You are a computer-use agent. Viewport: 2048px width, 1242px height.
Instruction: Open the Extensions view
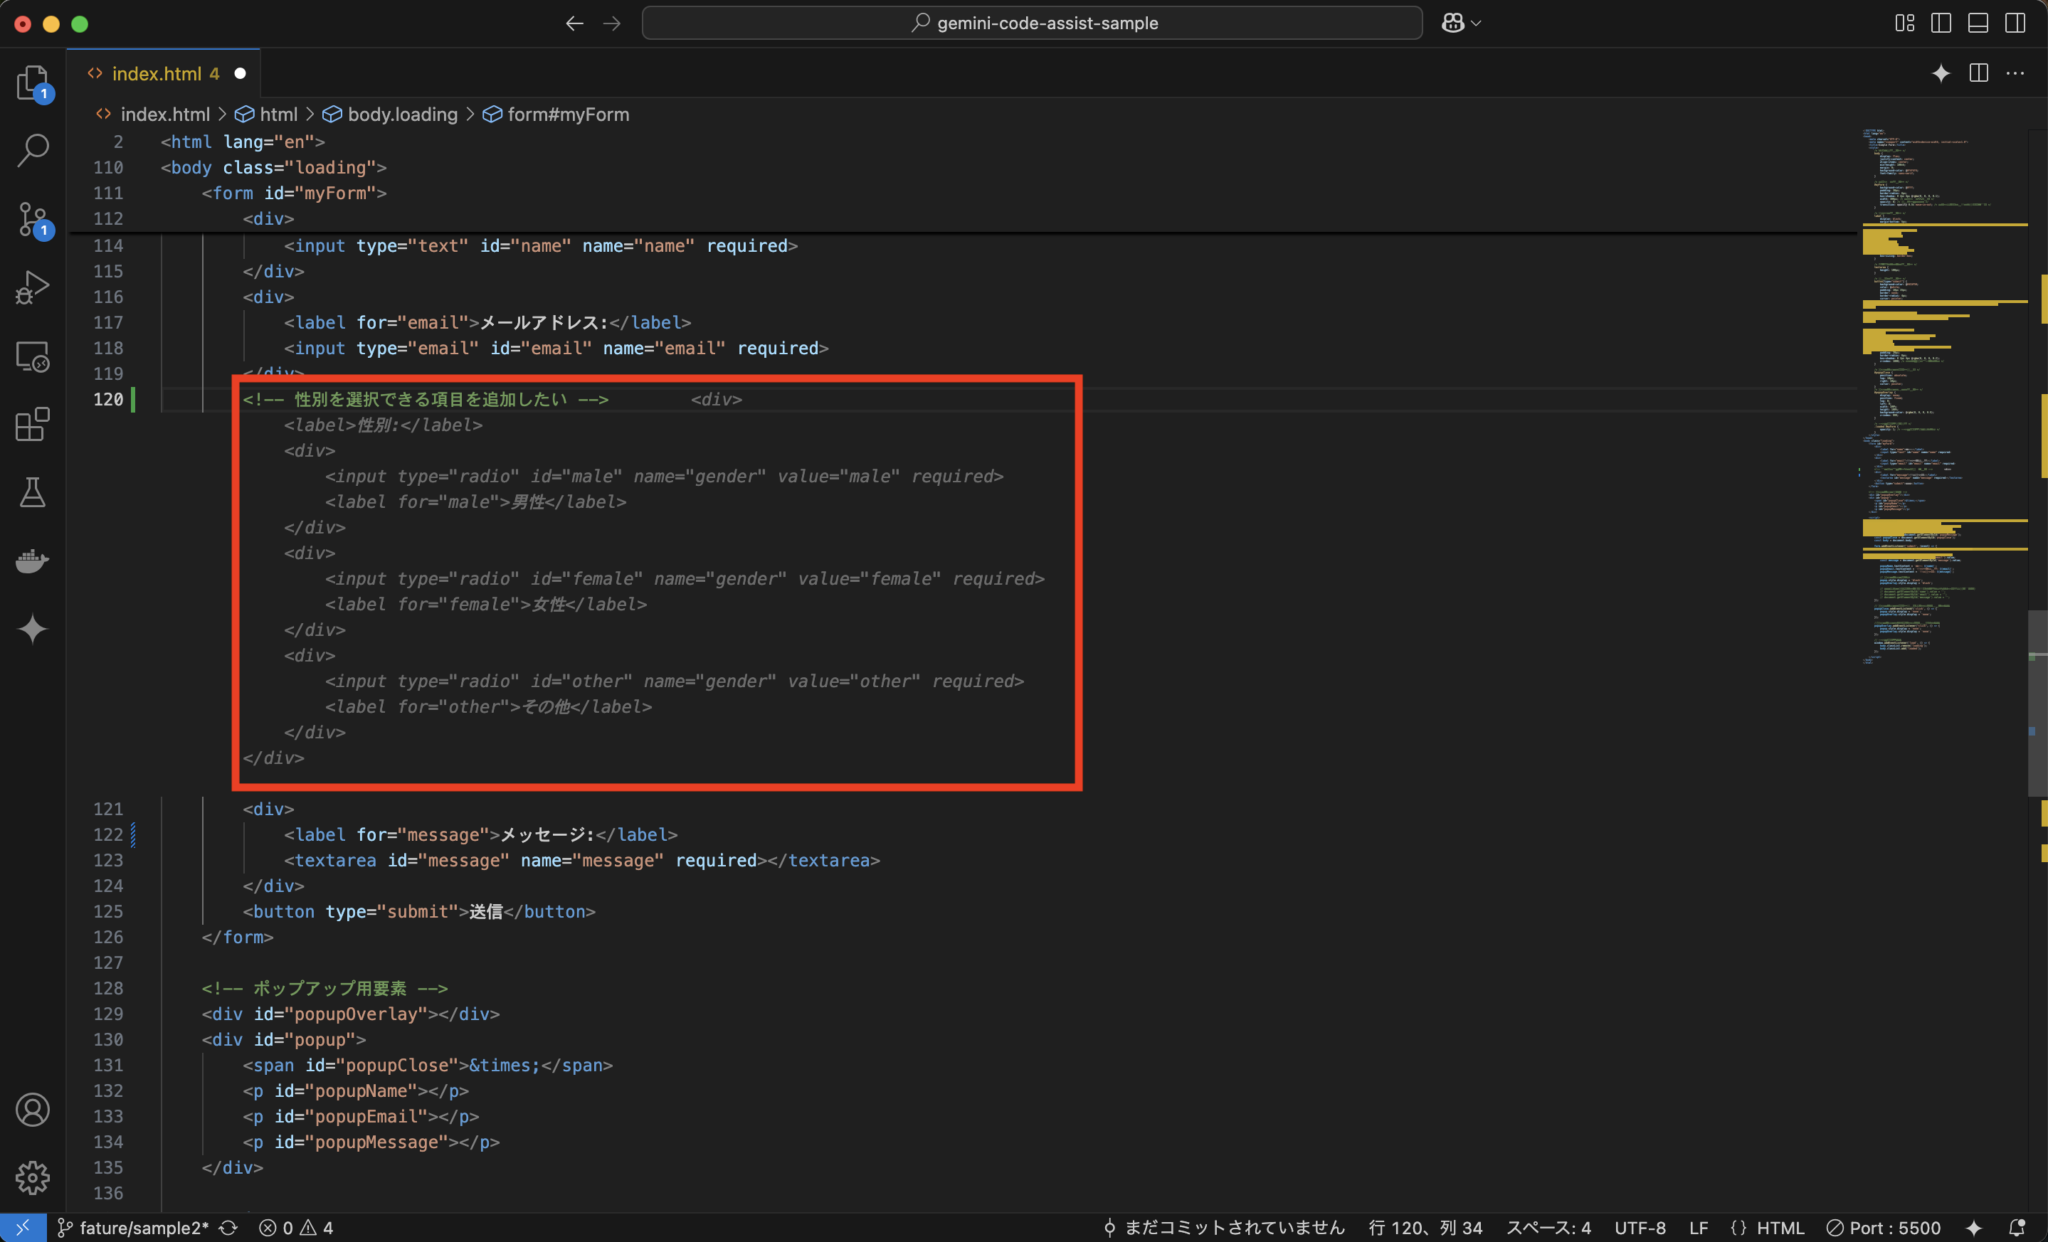(34, 424)
